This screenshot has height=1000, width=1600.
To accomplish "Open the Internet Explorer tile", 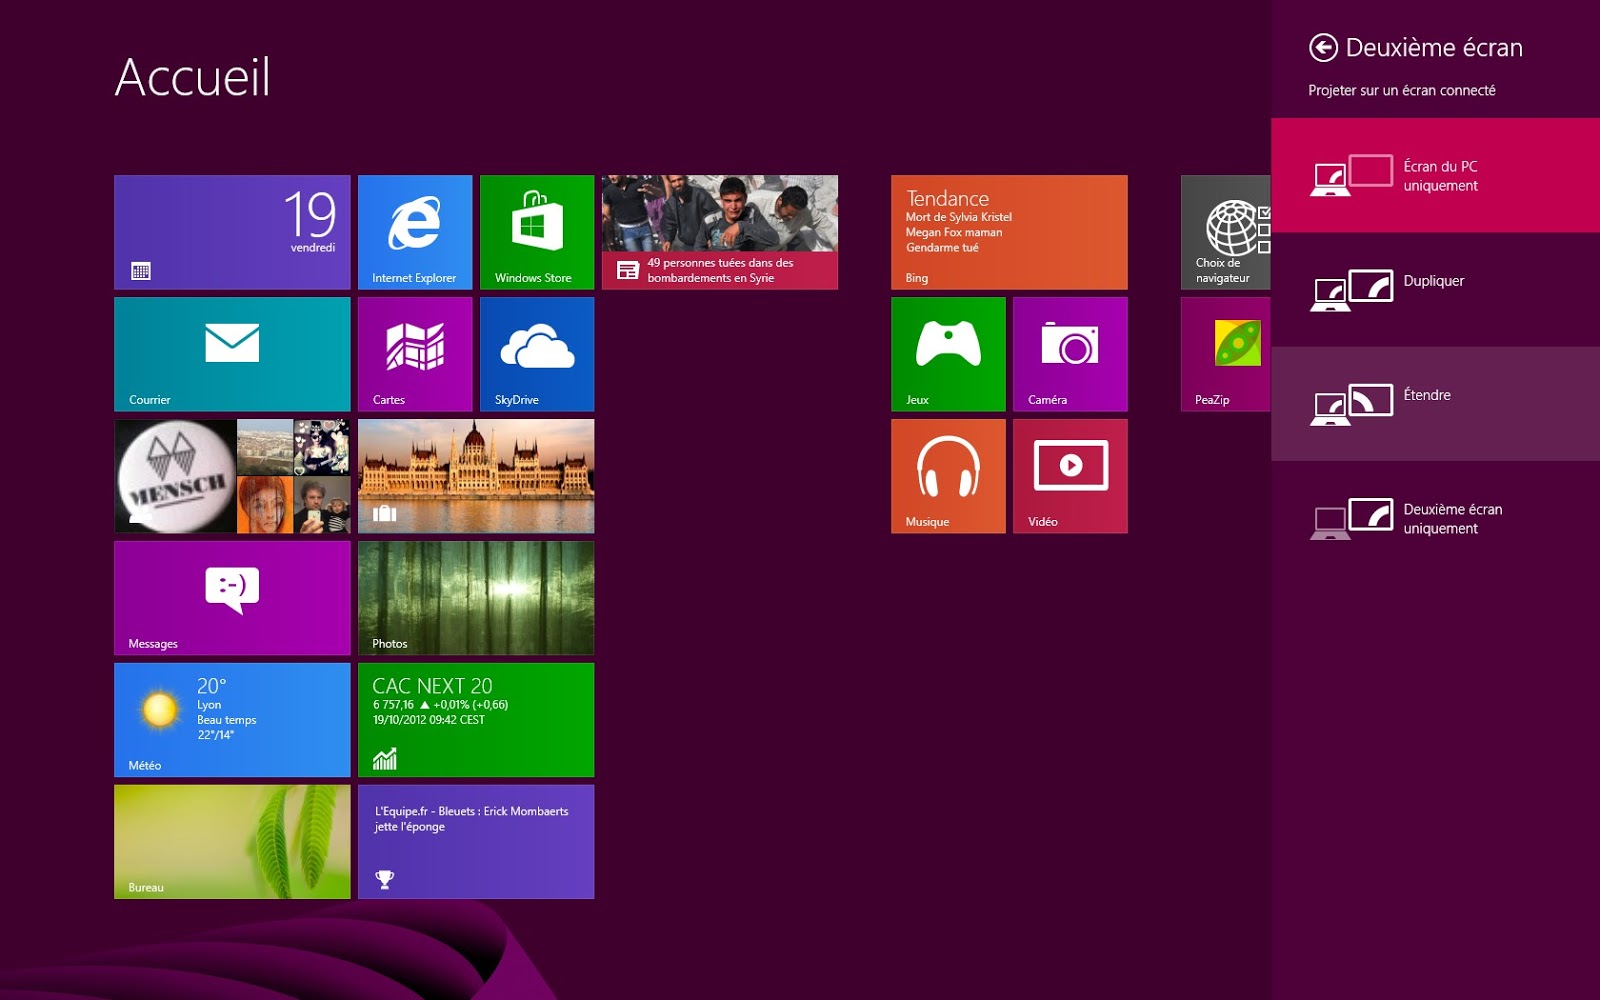I will [x=415, y=230].
